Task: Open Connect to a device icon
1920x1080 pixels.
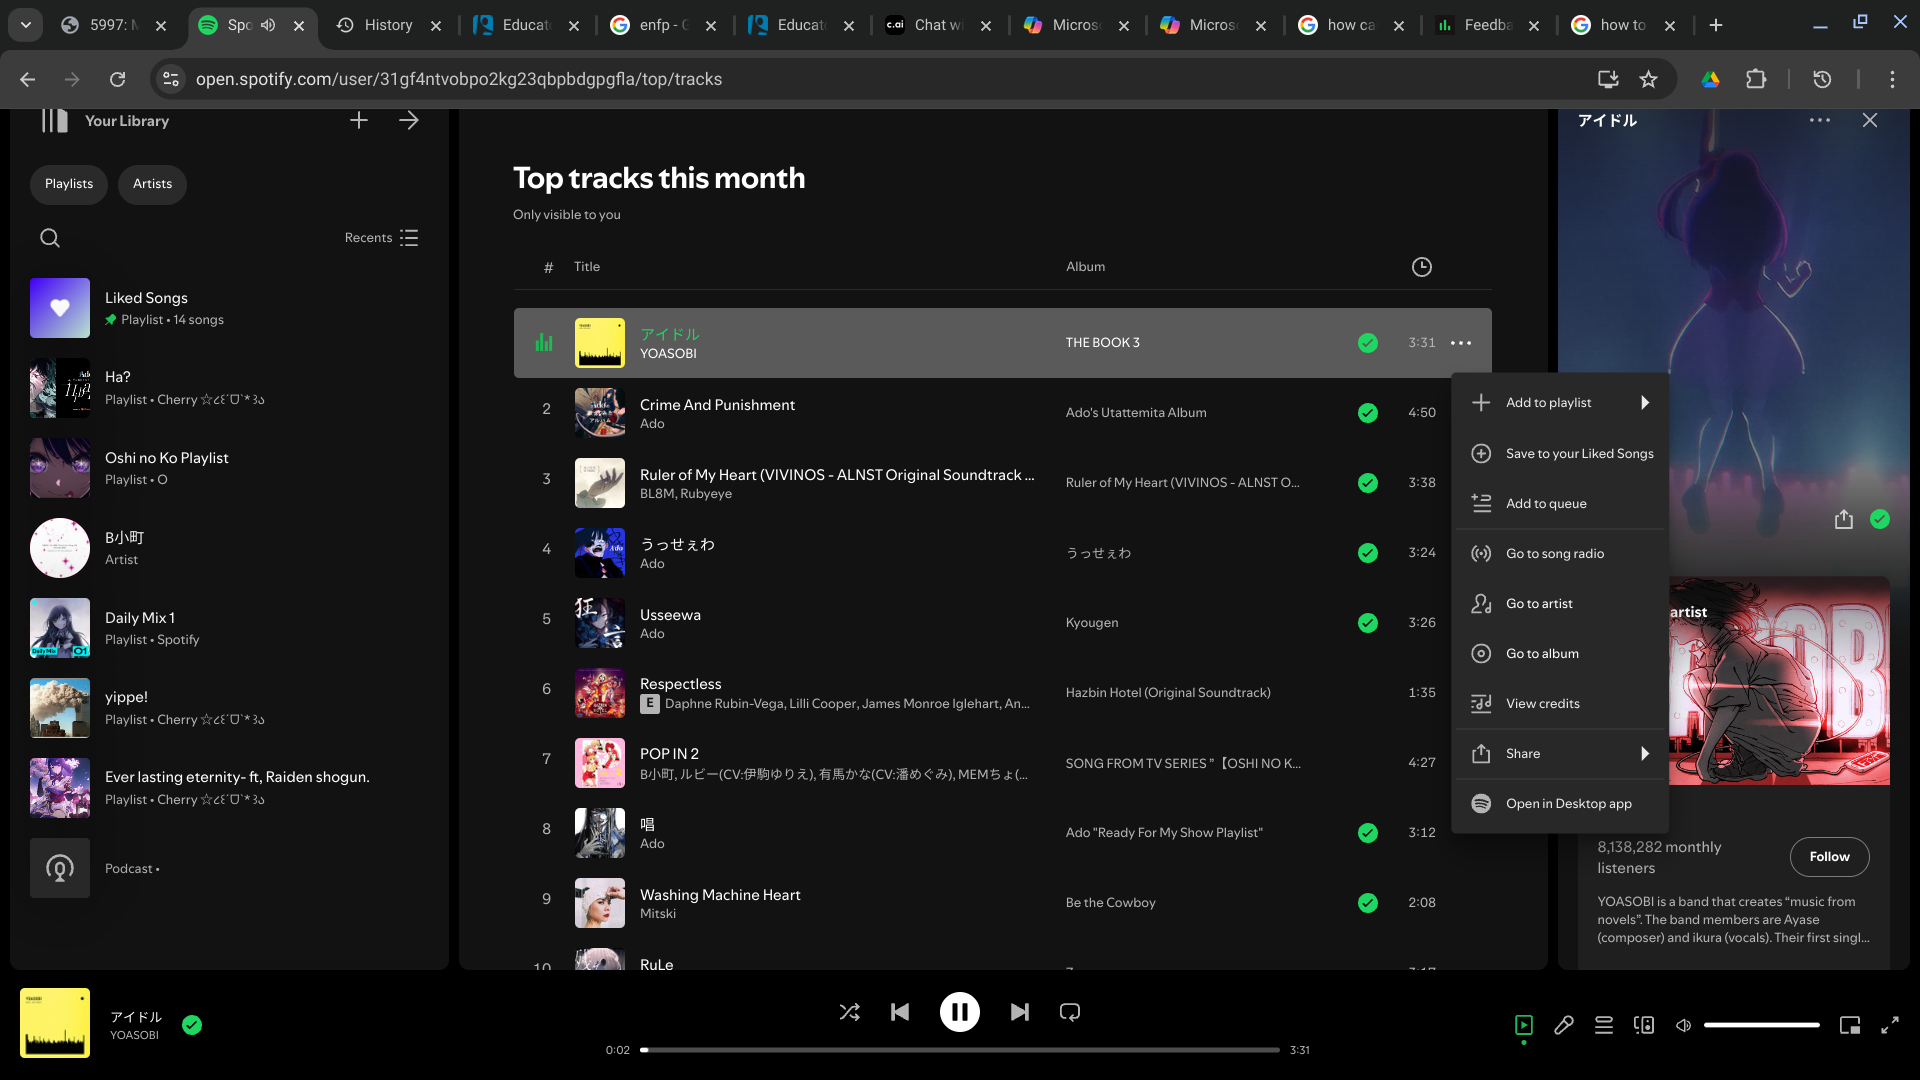Action: [x=1644, y=1025]
